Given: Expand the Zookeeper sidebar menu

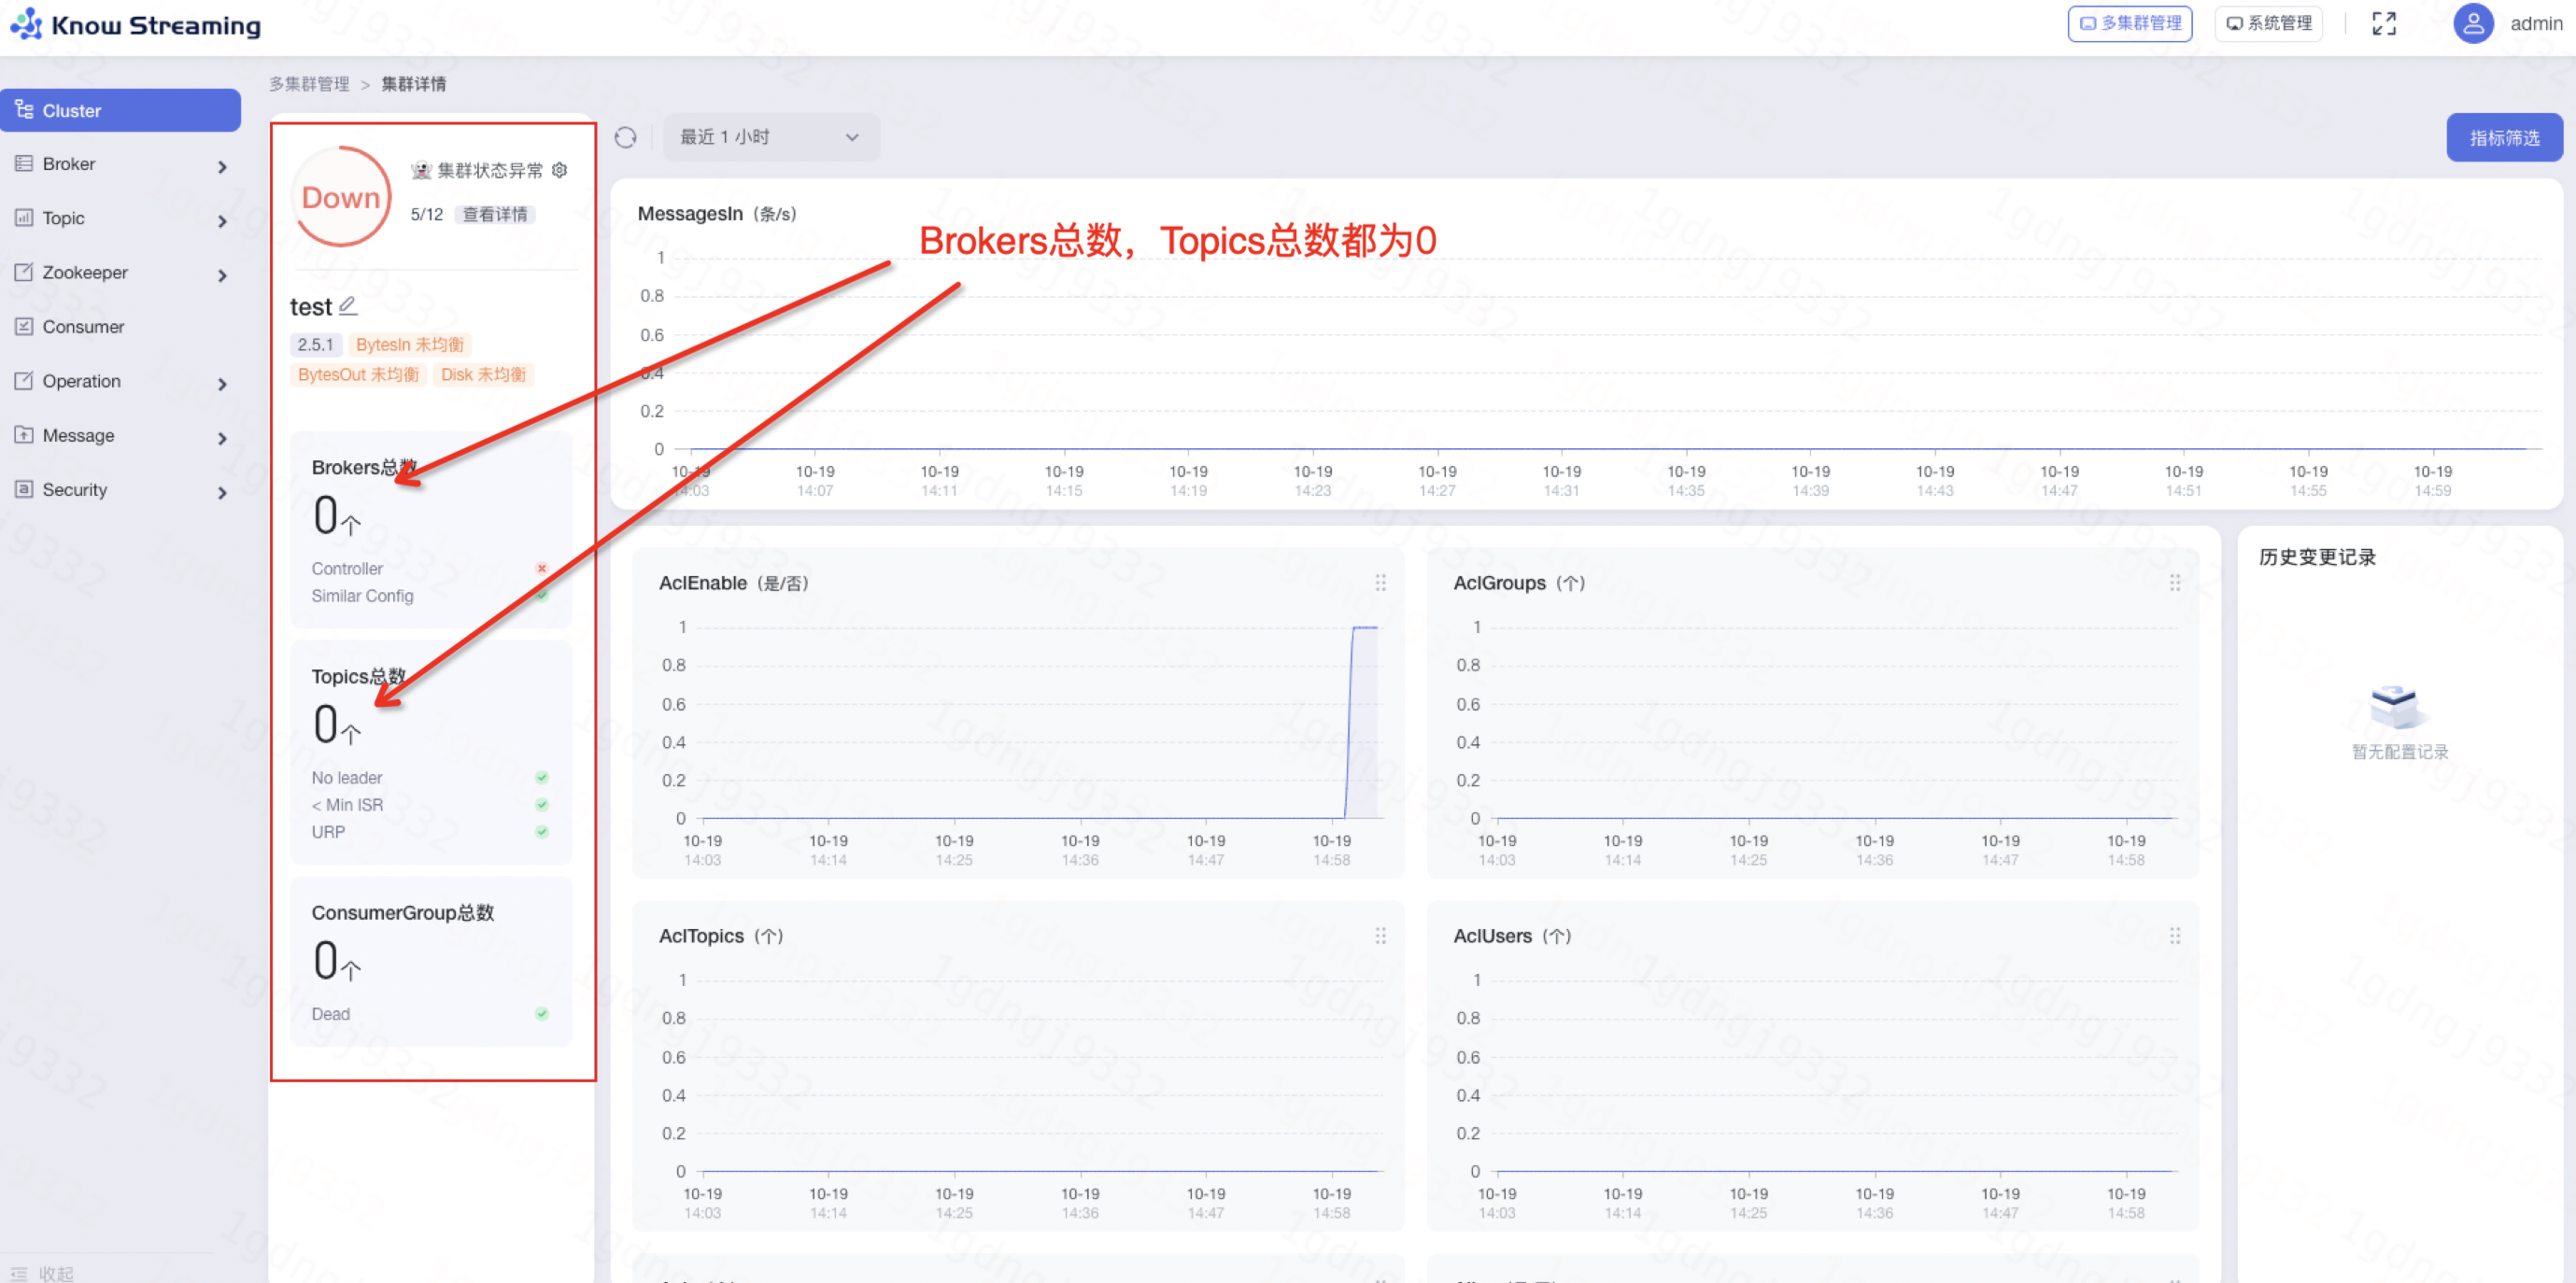Looking at the screenshot, I should point(120,272).
